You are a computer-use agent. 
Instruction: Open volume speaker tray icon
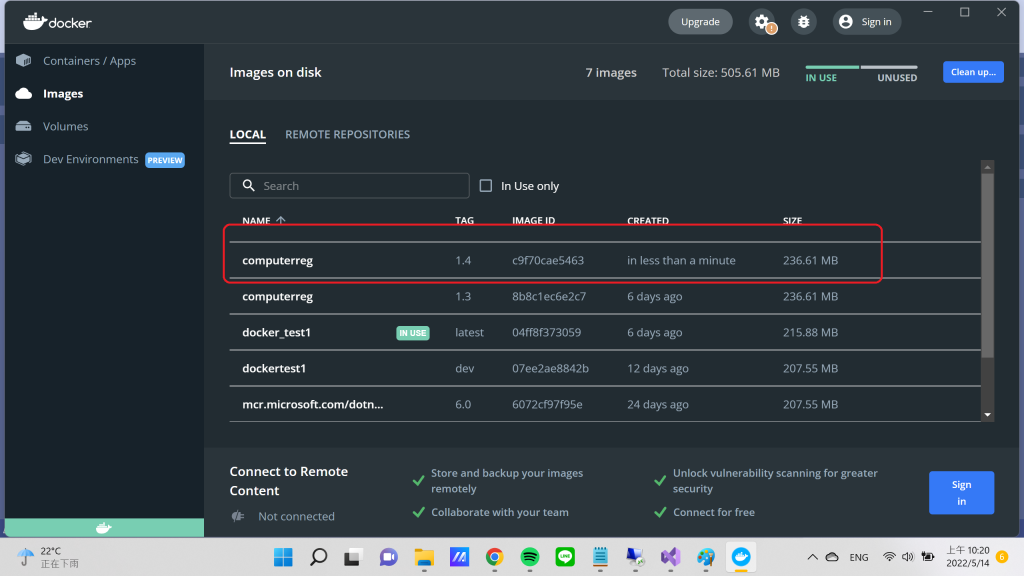[x=908, y=557]
